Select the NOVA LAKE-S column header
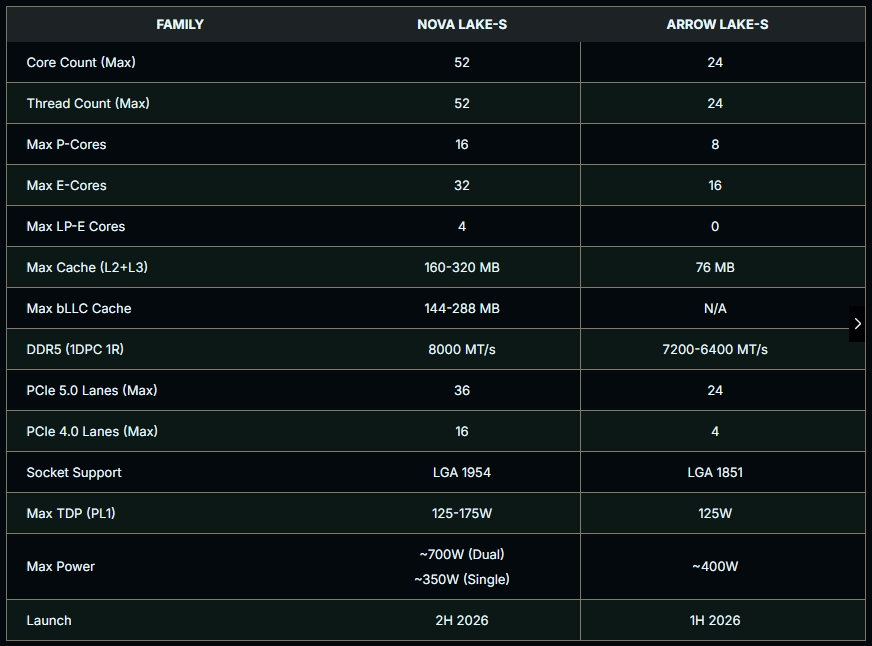 pos(462,24)
